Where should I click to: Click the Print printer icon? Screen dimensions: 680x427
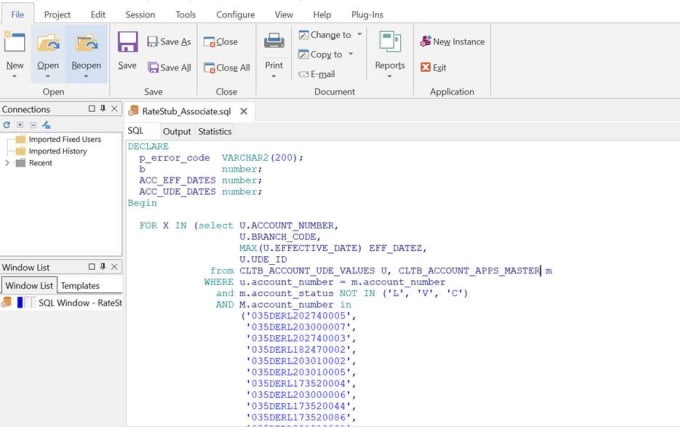point(274,42)
